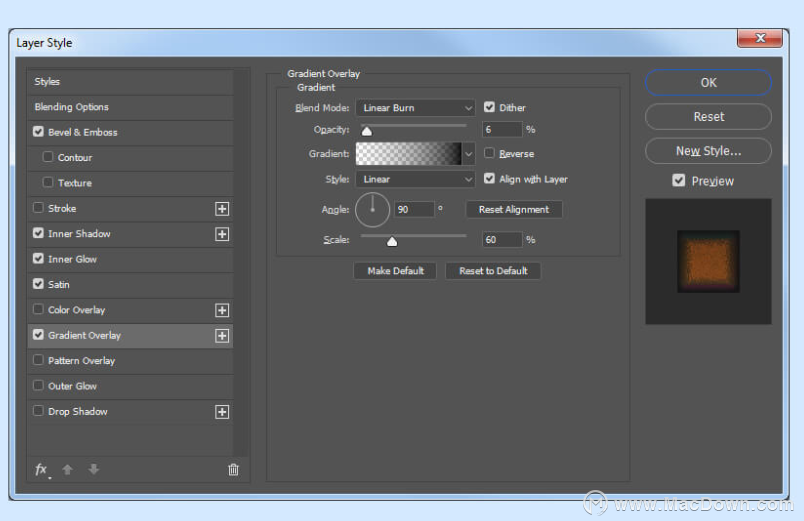Open the Blend Mode Linear Burn dropdown
Screen dimensions: 804x521
pos(415,108)
